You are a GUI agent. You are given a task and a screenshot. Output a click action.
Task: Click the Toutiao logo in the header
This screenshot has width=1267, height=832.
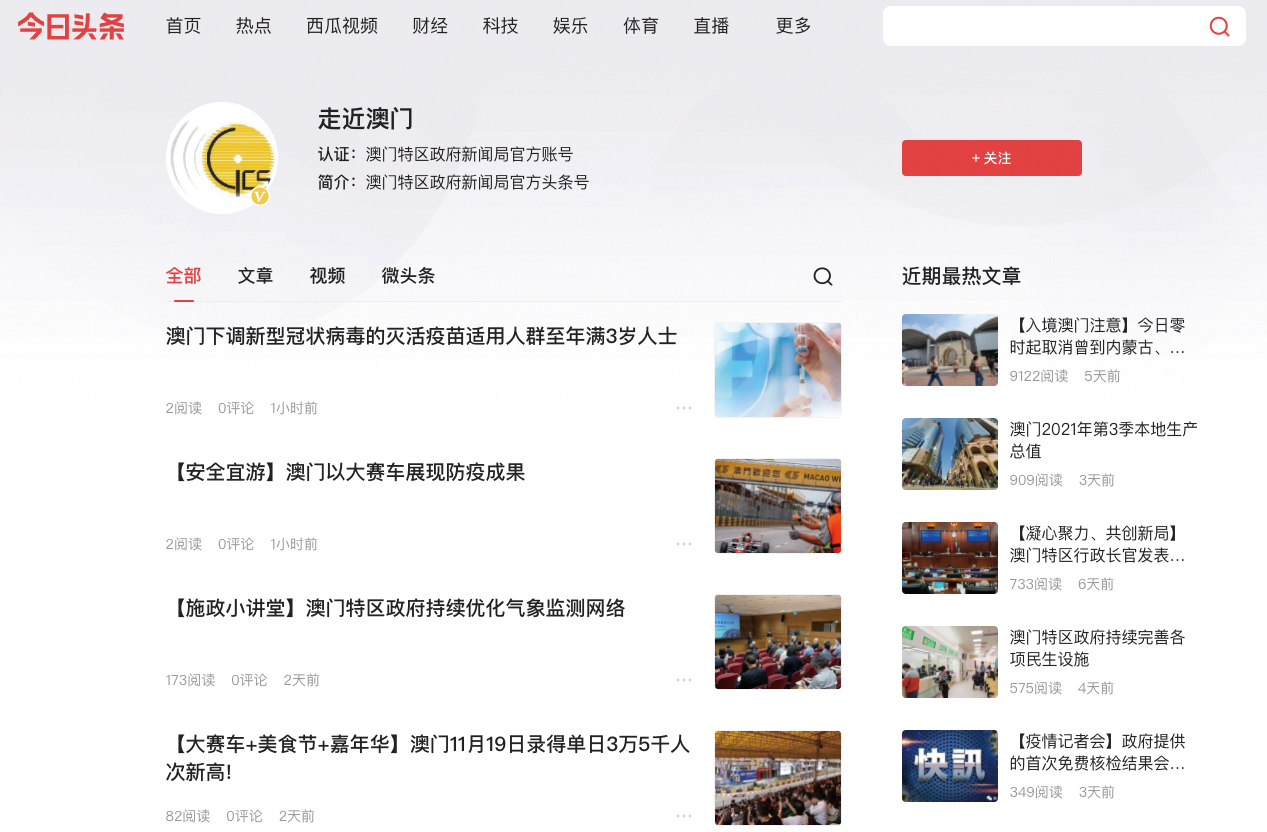[x=71, y=27]
